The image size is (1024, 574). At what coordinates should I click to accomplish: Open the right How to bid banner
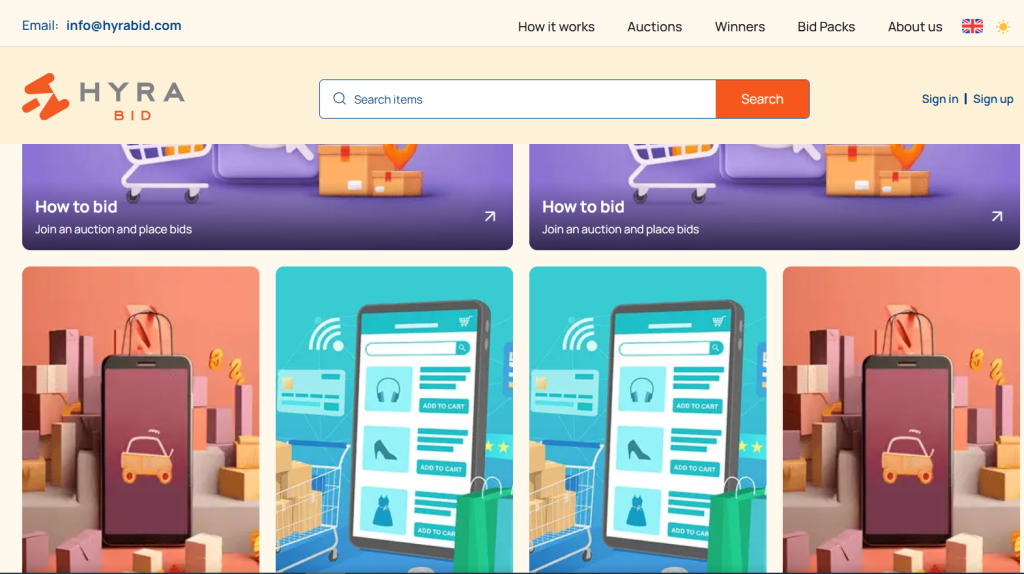774,197
